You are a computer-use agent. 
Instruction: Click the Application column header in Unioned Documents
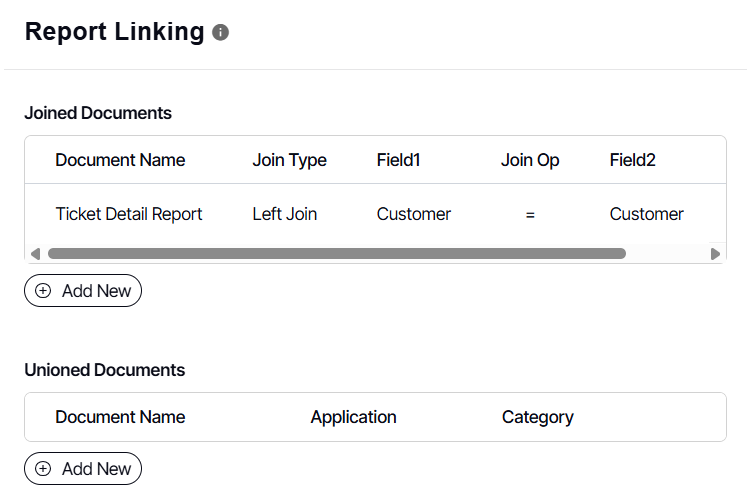point(354,417)
